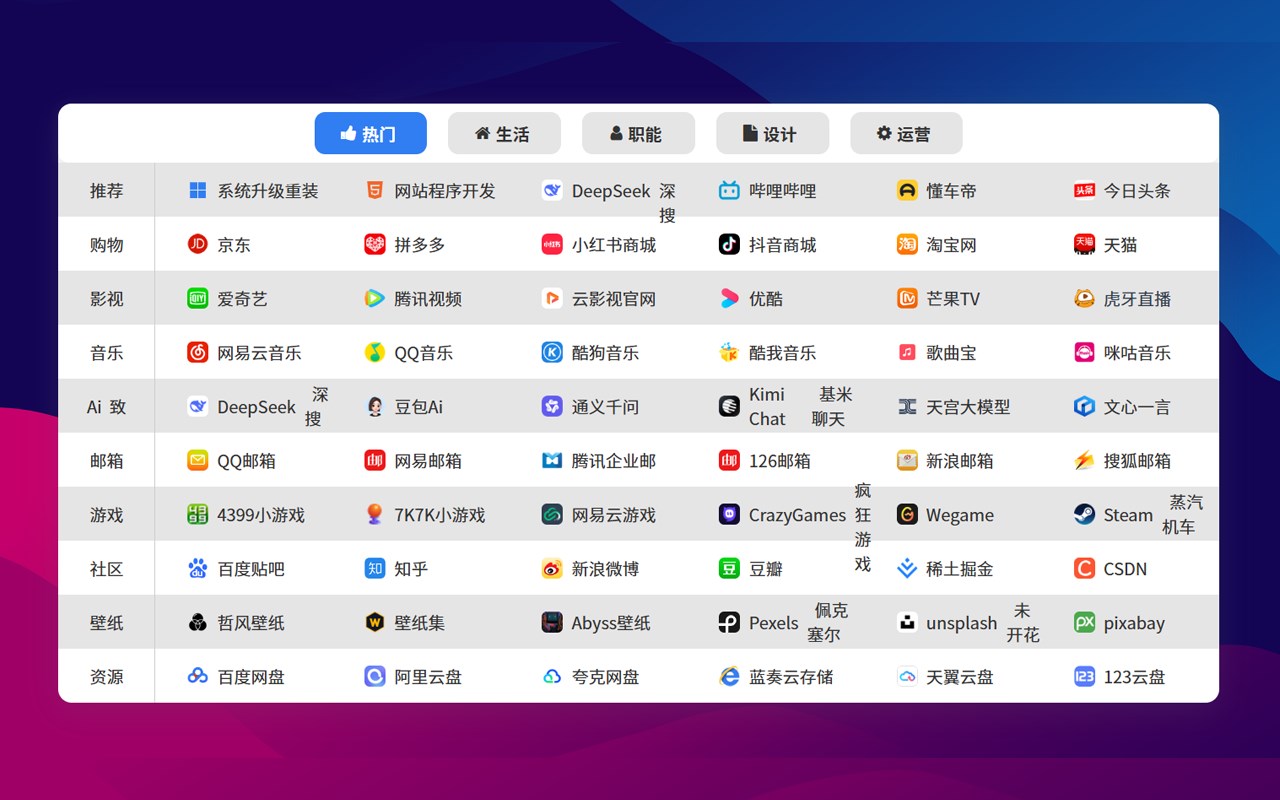Open the 搜狐邮箱 link
1280x800 pixels.
coord(1137,460)
